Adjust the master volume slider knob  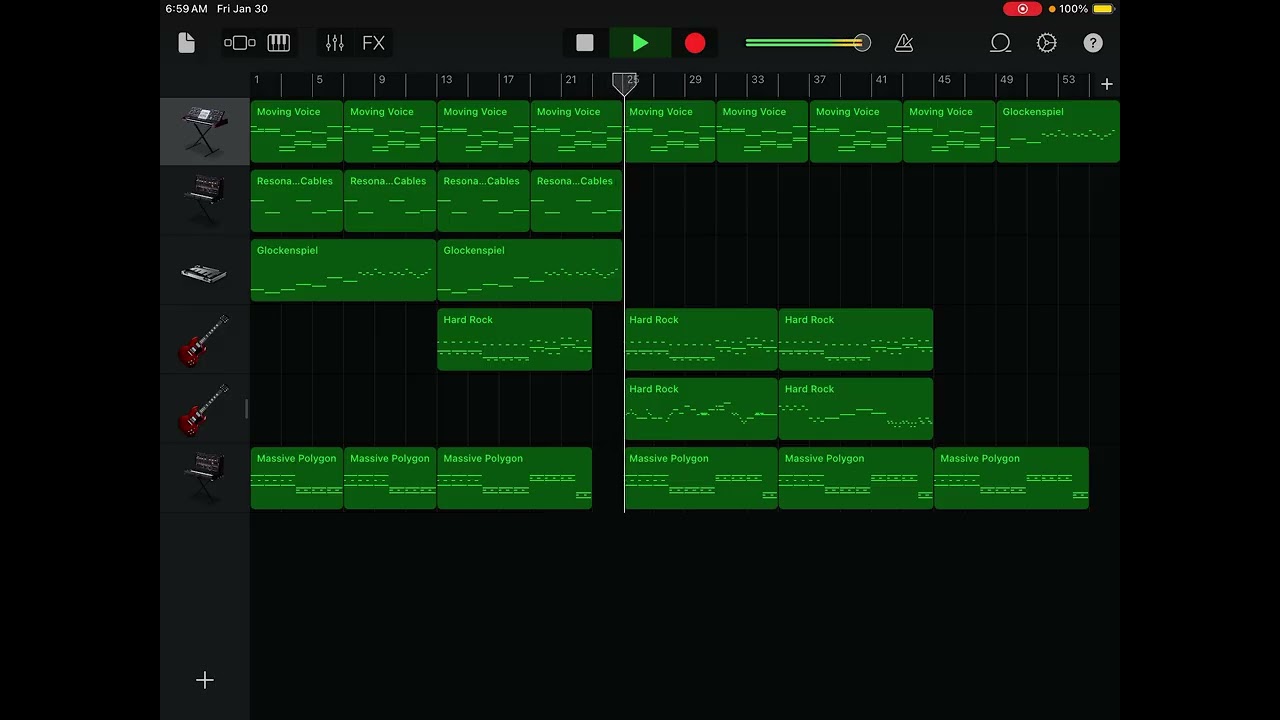pos(862,43)
